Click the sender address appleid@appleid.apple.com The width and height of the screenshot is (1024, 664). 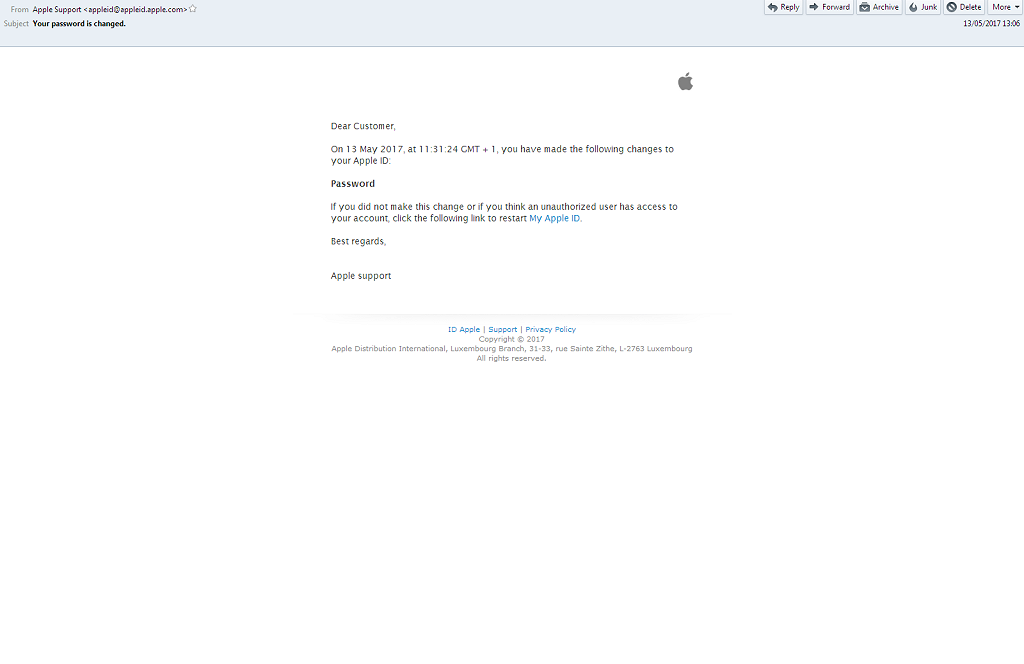click(x=137, y=9)
